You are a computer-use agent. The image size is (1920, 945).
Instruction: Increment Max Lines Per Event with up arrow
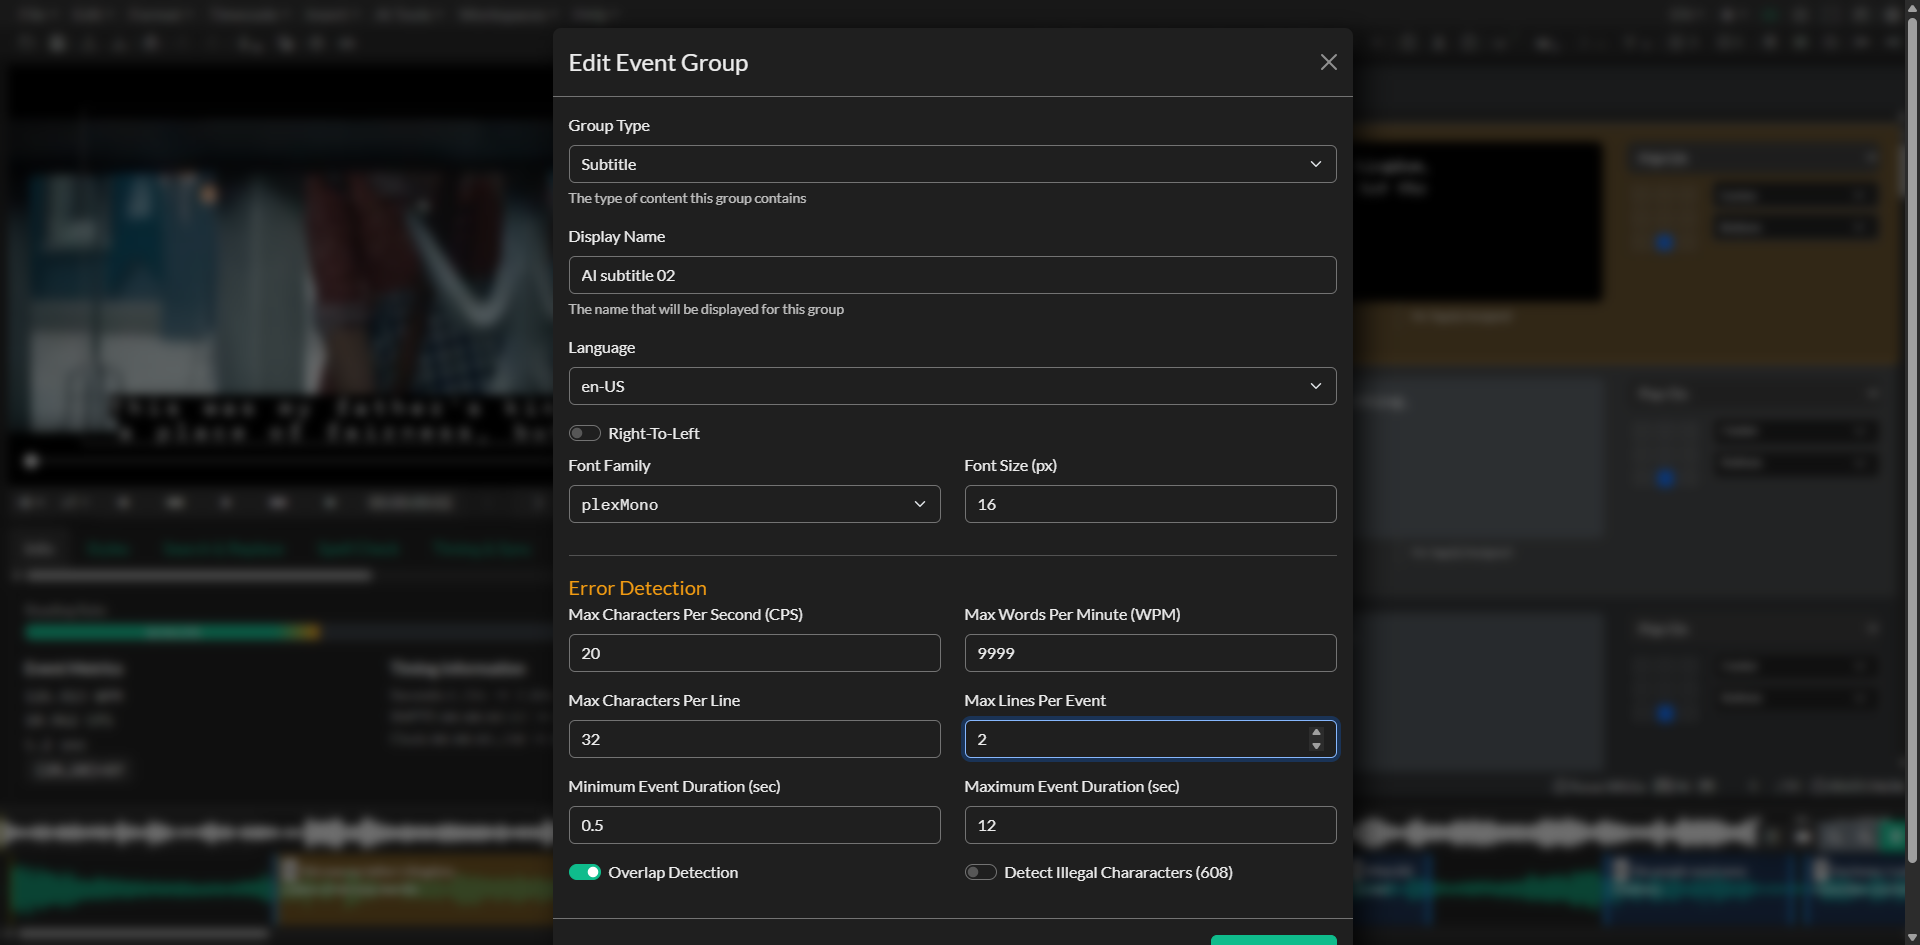click(x=1315, y=733)
